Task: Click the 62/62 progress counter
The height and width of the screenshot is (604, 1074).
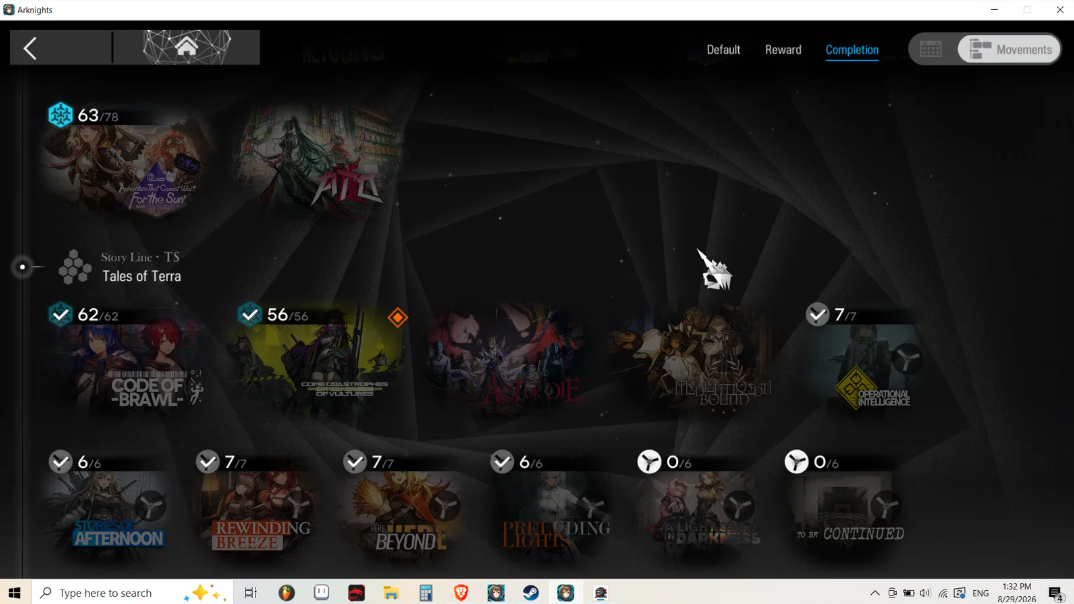Action: [x=98, y=315]
